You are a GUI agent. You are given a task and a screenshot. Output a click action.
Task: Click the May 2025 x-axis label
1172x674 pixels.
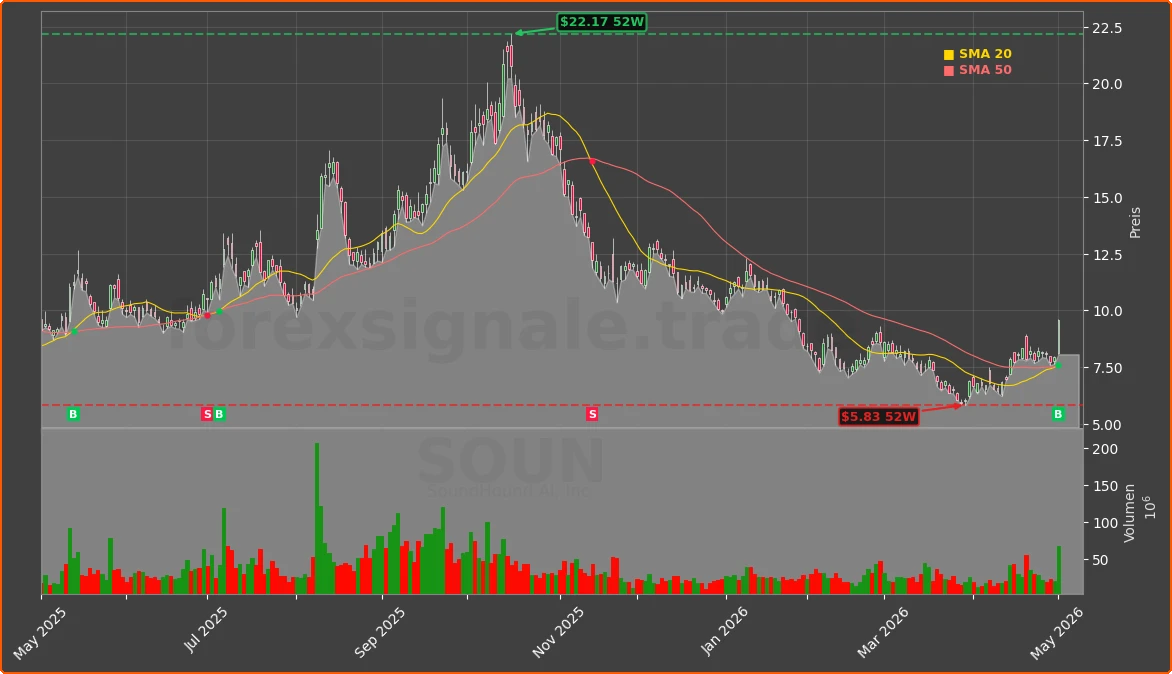[x=40, y=634]
